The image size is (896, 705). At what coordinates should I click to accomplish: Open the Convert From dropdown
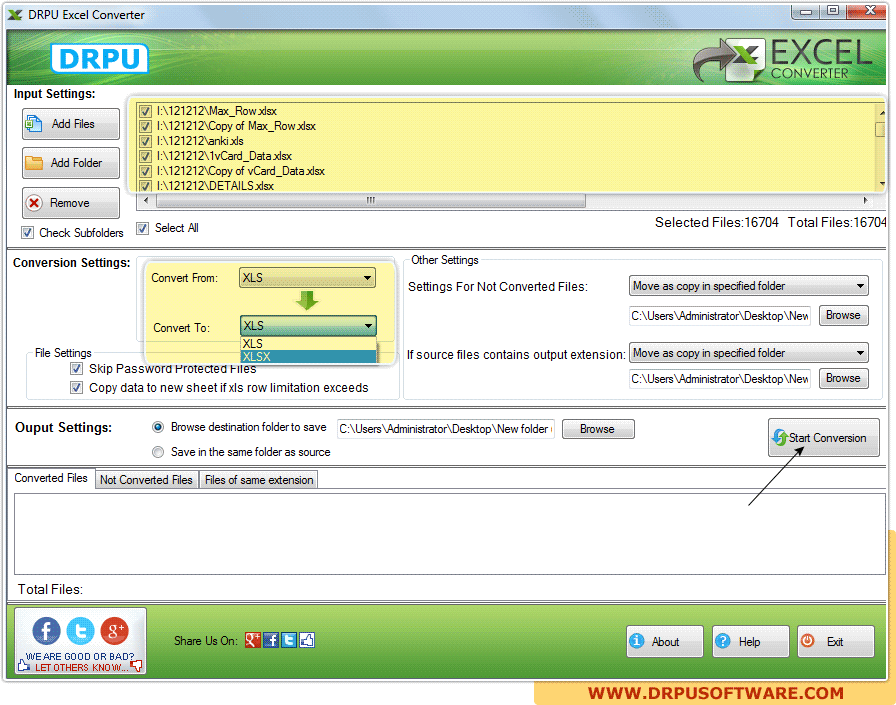[307, 278]
